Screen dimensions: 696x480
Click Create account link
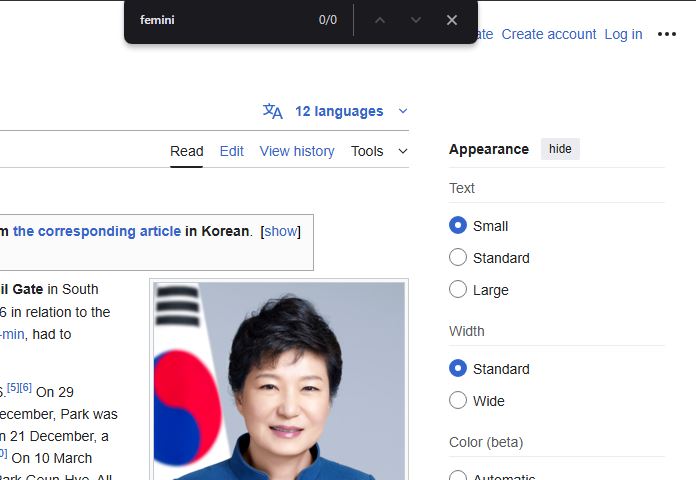549,34
